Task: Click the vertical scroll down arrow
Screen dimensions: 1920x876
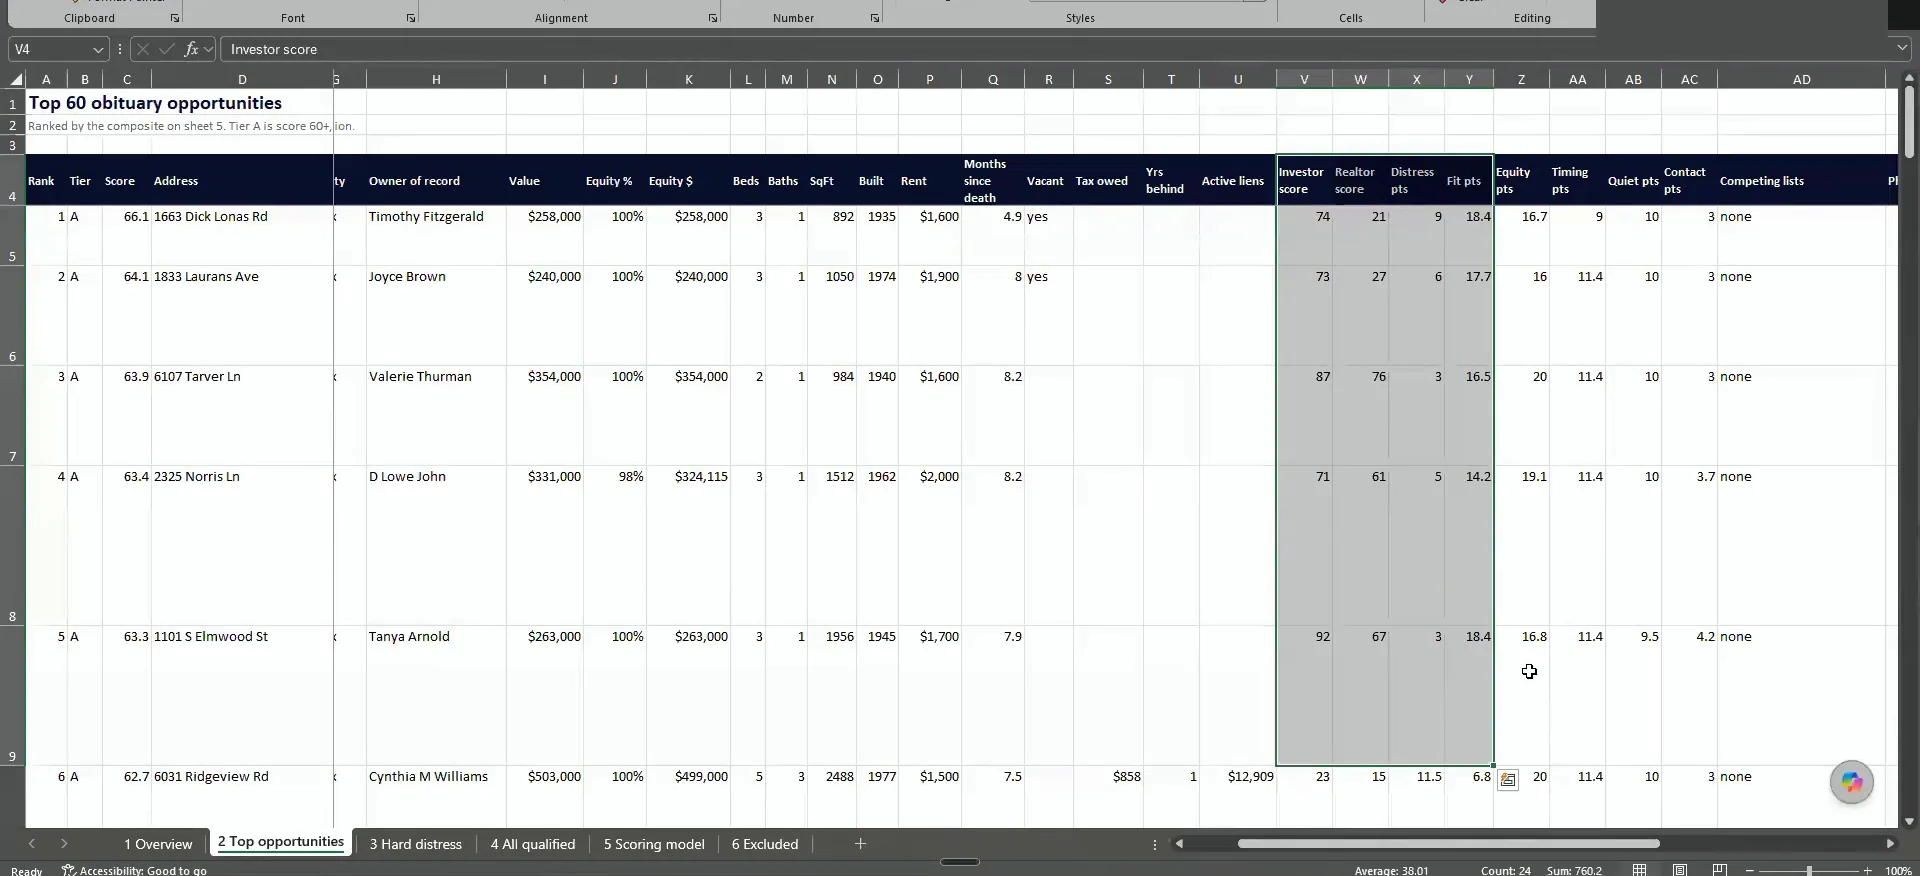Action: tap(1909, 821)
